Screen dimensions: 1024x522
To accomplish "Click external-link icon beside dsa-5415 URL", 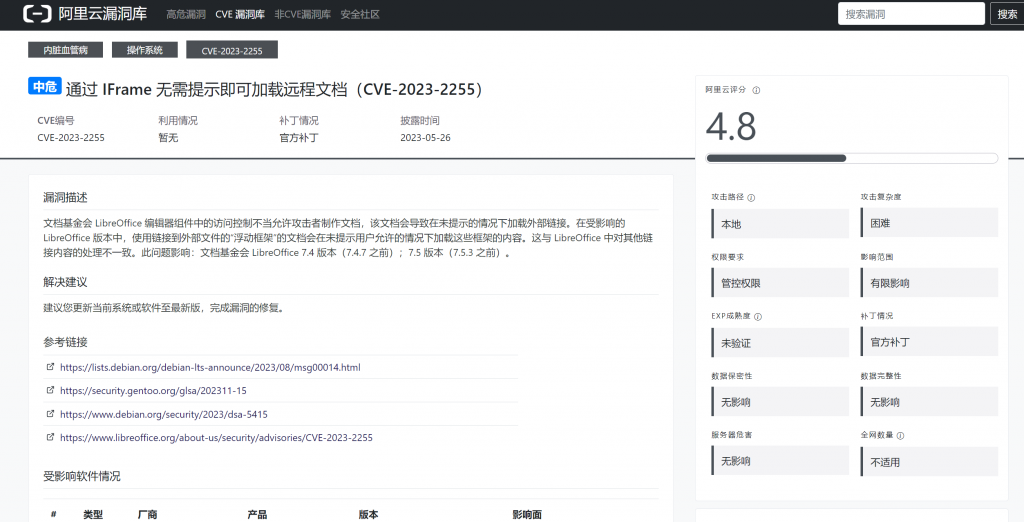I will tap(50, 414).
